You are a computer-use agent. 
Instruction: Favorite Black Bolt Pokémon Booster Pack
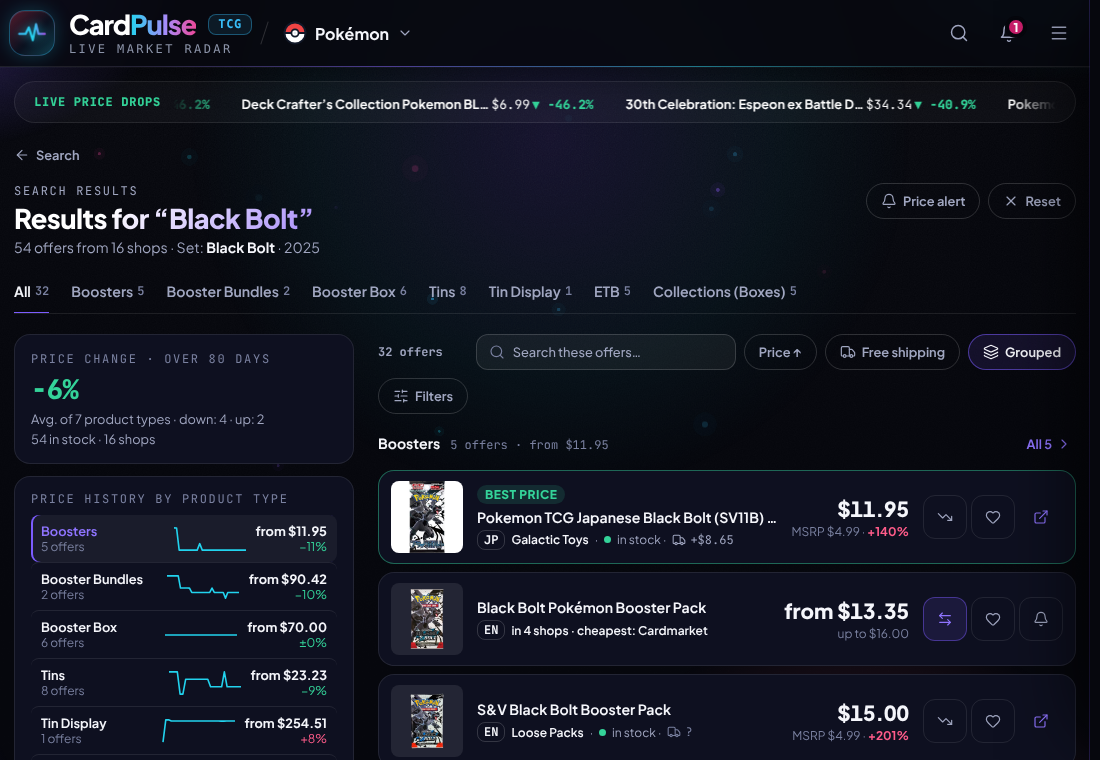(993, 619)
